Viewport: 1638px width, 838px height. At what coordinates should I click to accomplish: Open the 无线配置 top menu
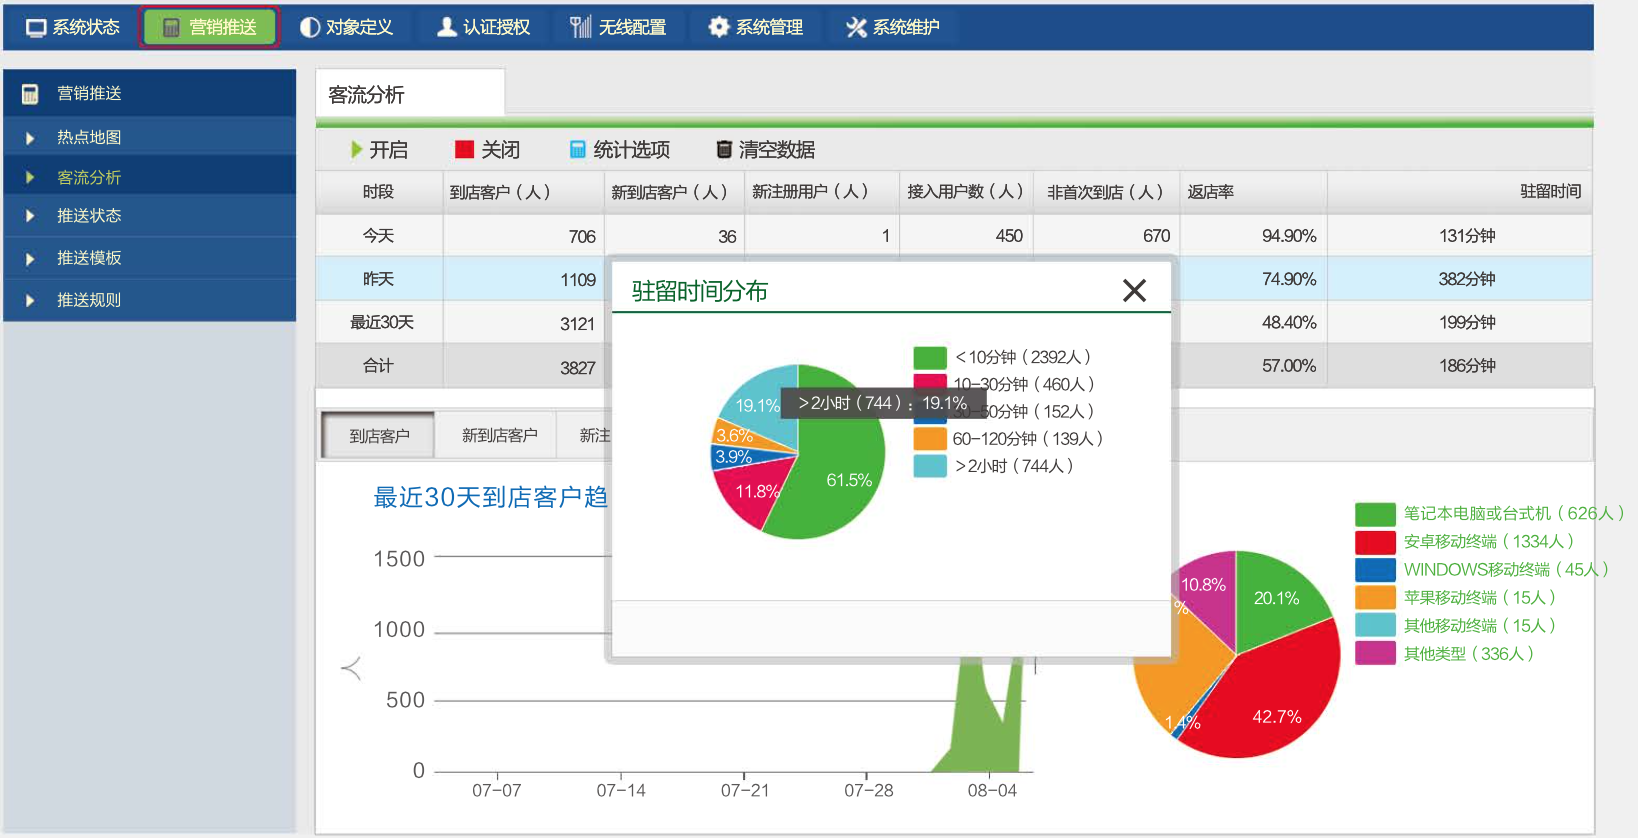[618, 27]
